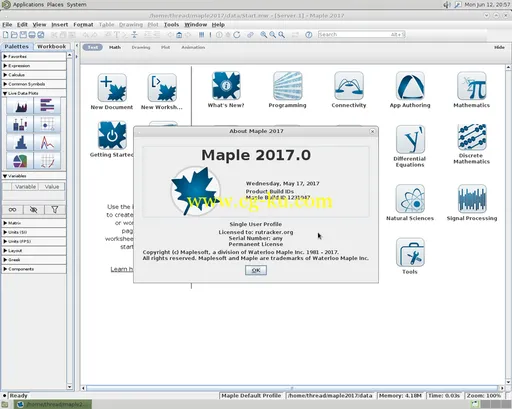
Task: Expand the Favorites palette
Action: tap(34, 57)
